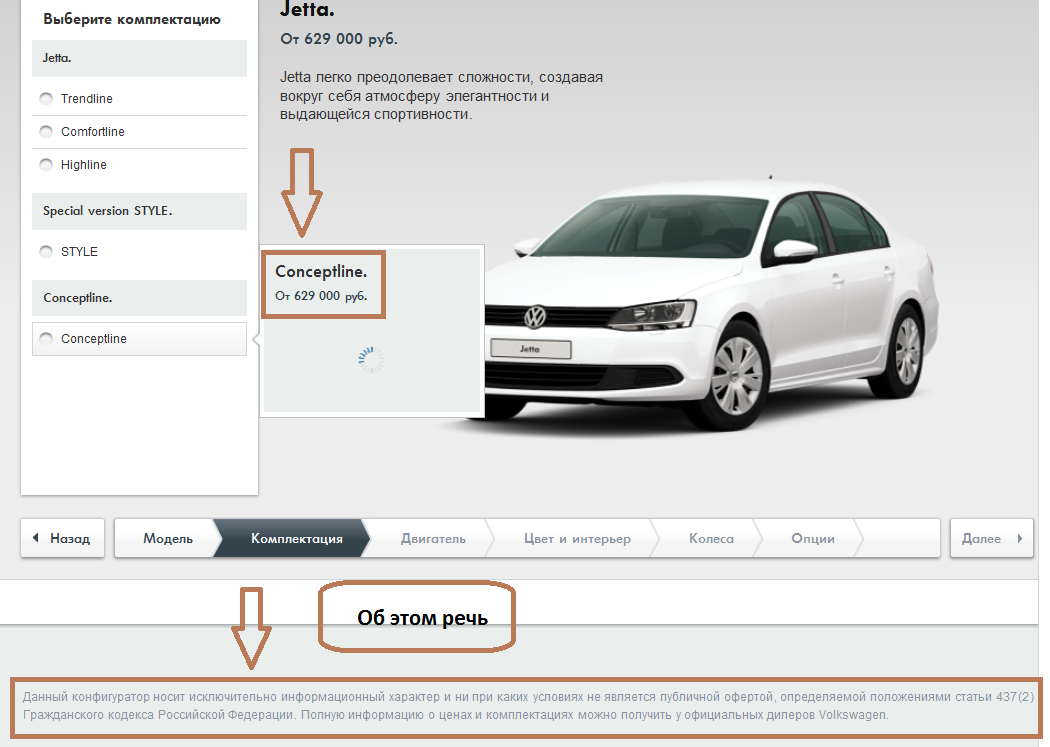Select the Comfortline radio button
The width and height of the screenshot is (1050, 747).
tap(46, 132)
